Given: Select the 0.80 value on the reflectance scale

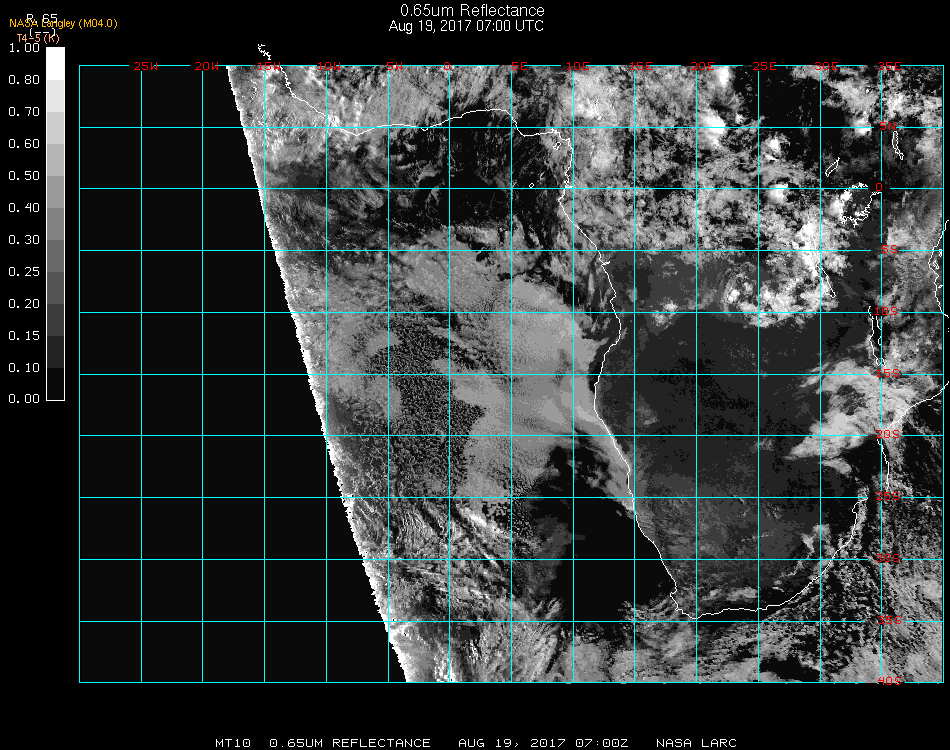Looking at the screenshot, I should tap(24, 80).
